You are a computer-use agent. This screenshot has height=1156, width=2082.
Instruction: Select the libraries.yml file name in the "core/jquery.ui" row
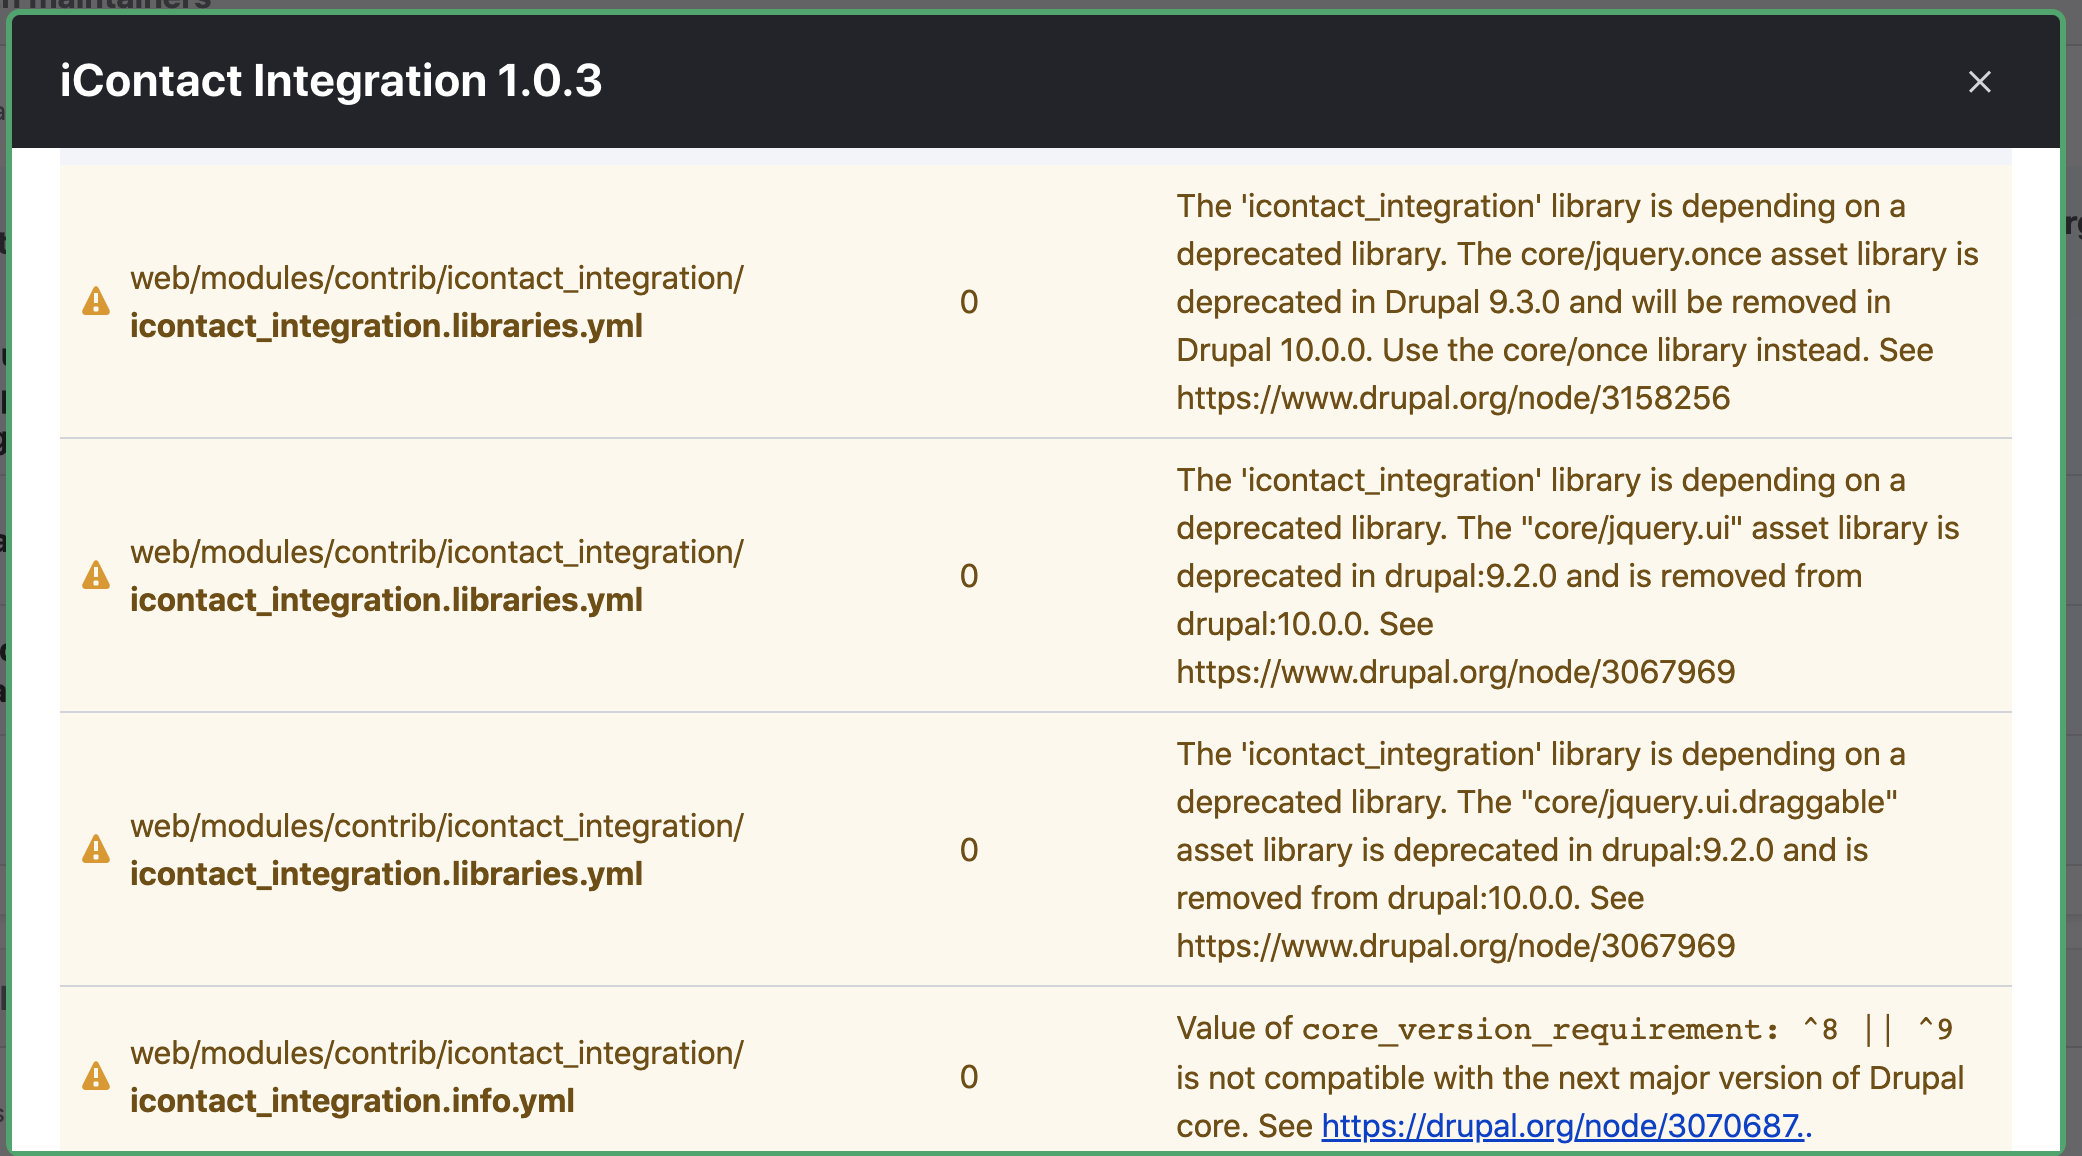point(386,600)
